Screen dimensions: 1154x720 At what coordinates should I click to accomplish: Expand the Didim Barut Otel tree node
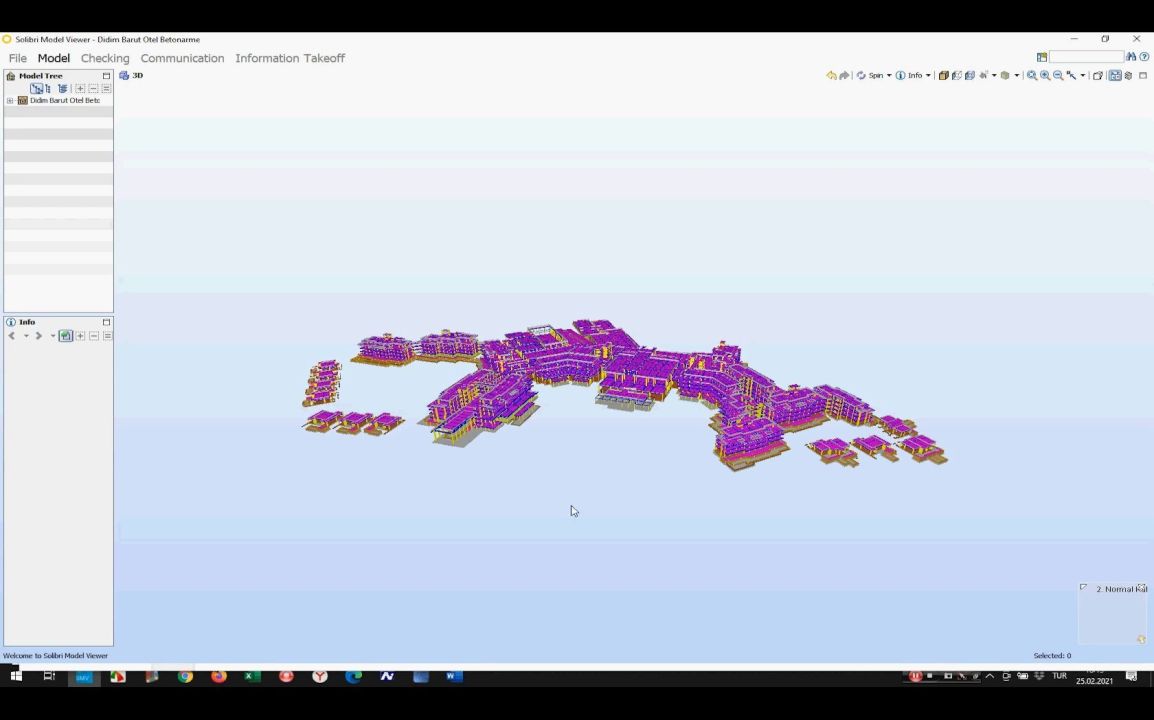point(10,101)
